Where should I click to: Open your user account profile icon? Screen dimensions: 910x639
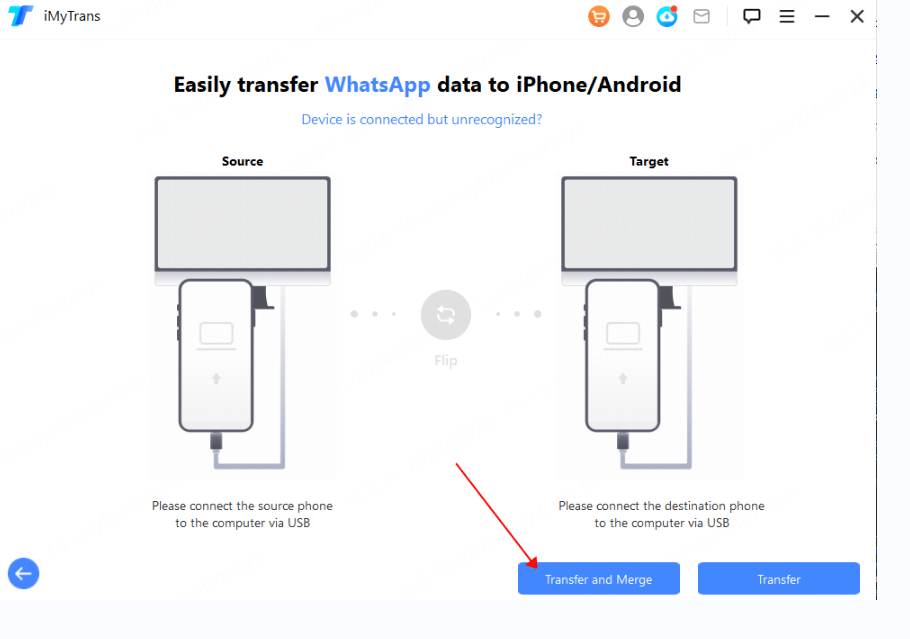point(633,16)
